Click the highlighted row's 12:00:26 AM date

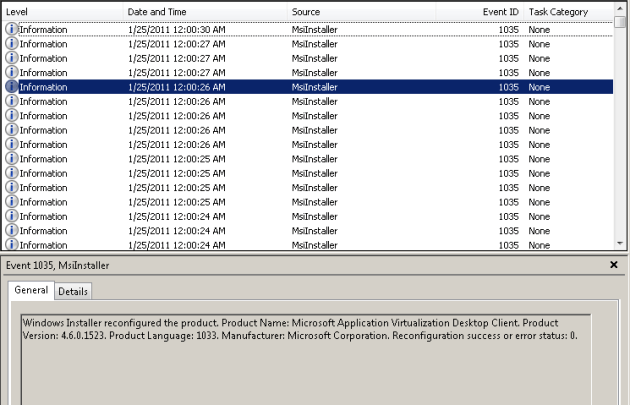pyautogui.click(x=177, y=87)
